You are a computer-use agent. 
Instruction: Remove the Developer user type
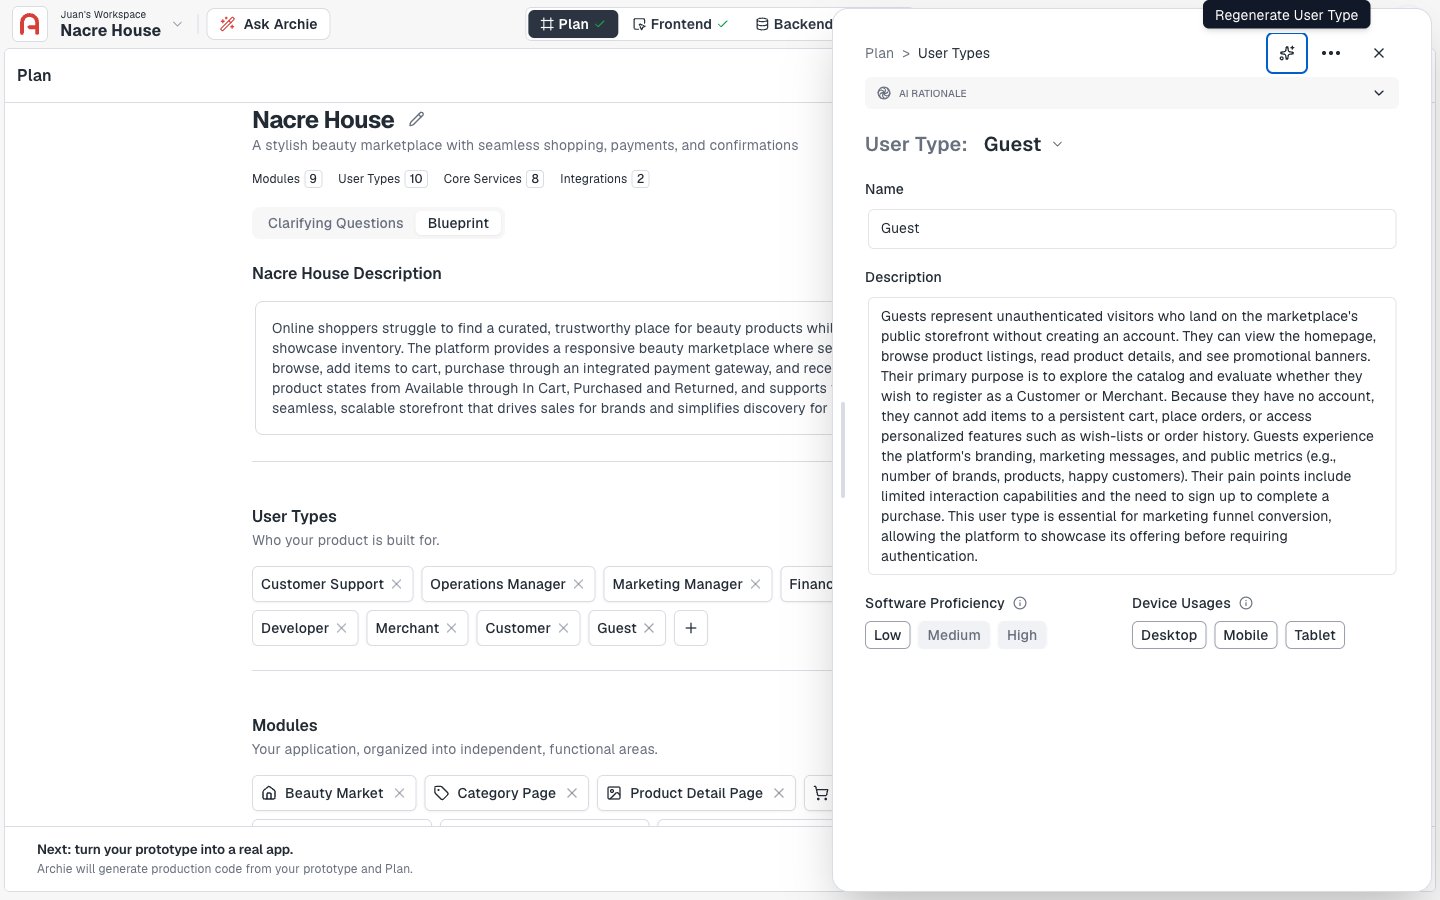tap(342, 628)
